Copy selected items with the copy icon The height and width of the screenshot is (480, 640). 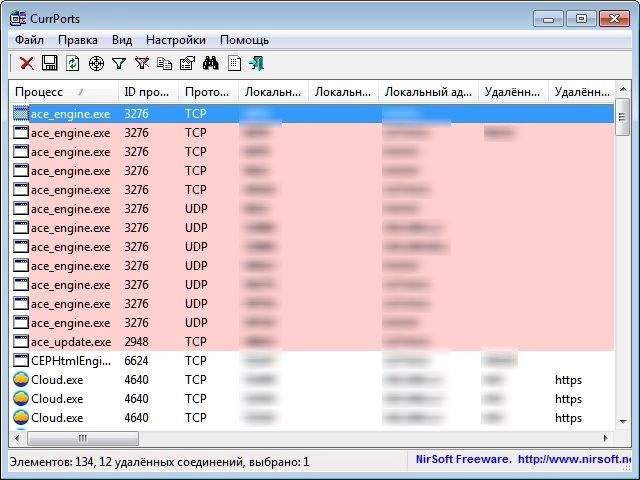point(164,63)
